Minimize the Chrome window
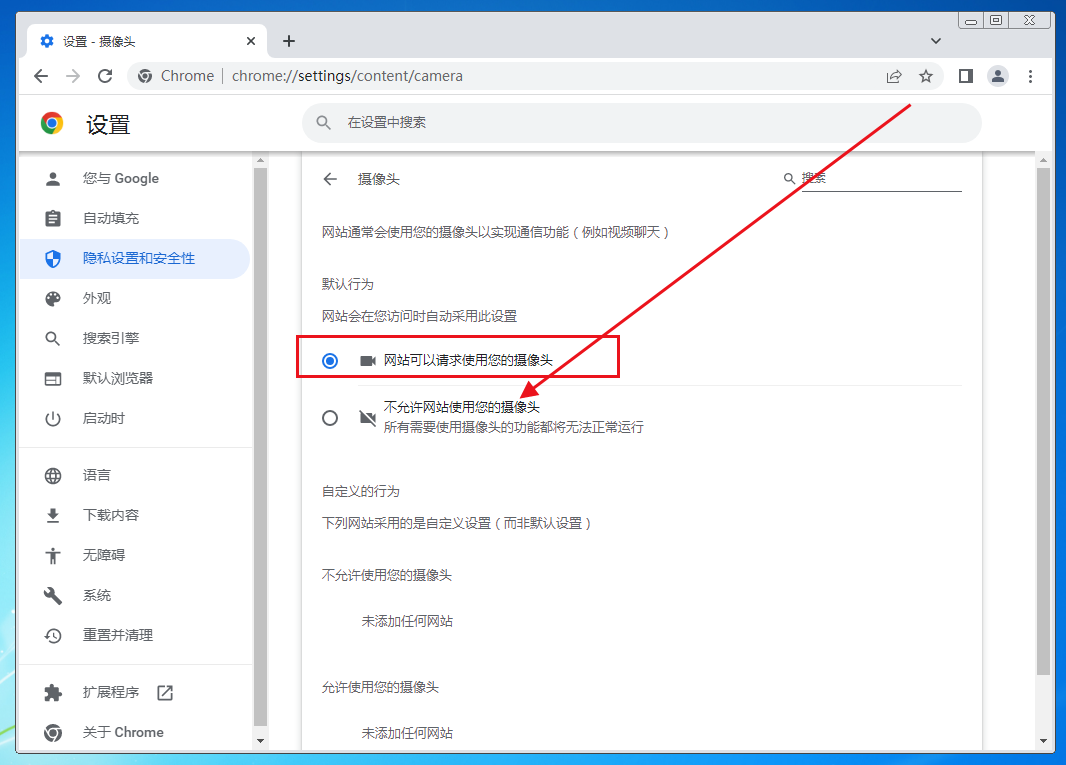The width and height of the screenshot is (1066, 765). click(x=971, y=21)
